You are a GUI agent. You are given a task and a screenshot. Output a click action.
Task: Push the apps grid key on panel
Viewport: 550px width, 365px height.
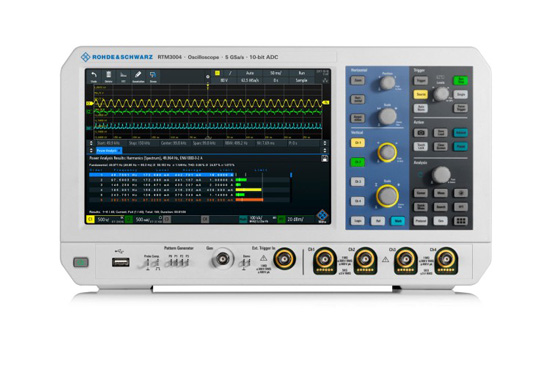(x=461, y=221)
